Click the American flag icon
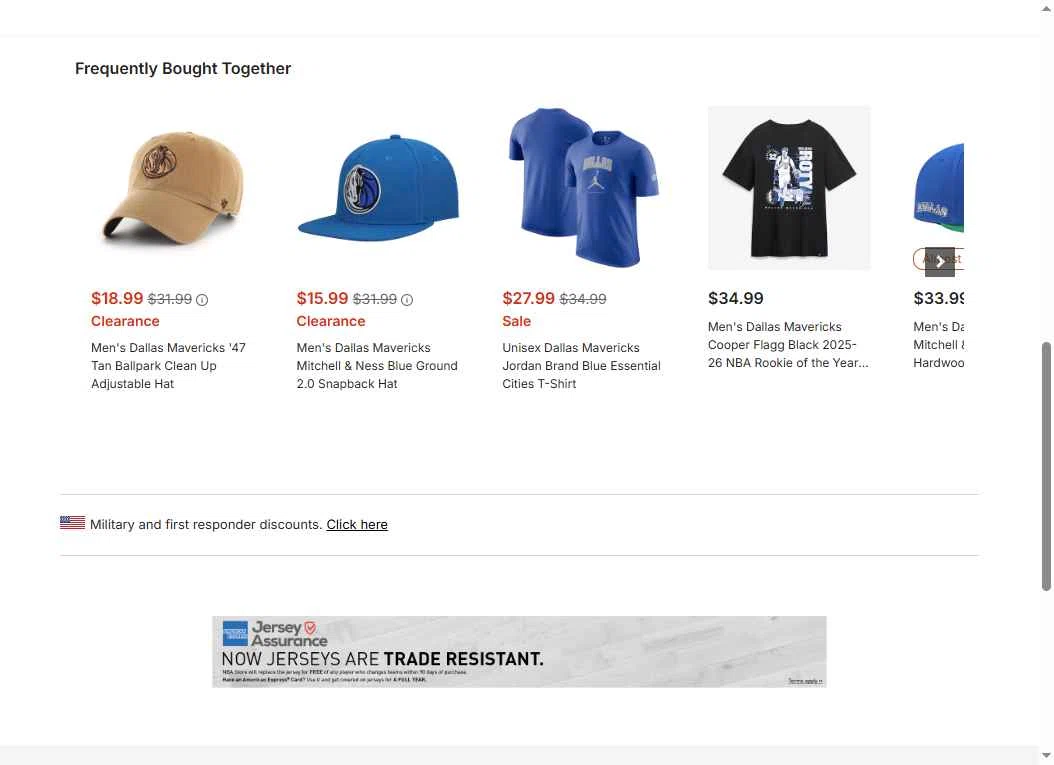 72,523
